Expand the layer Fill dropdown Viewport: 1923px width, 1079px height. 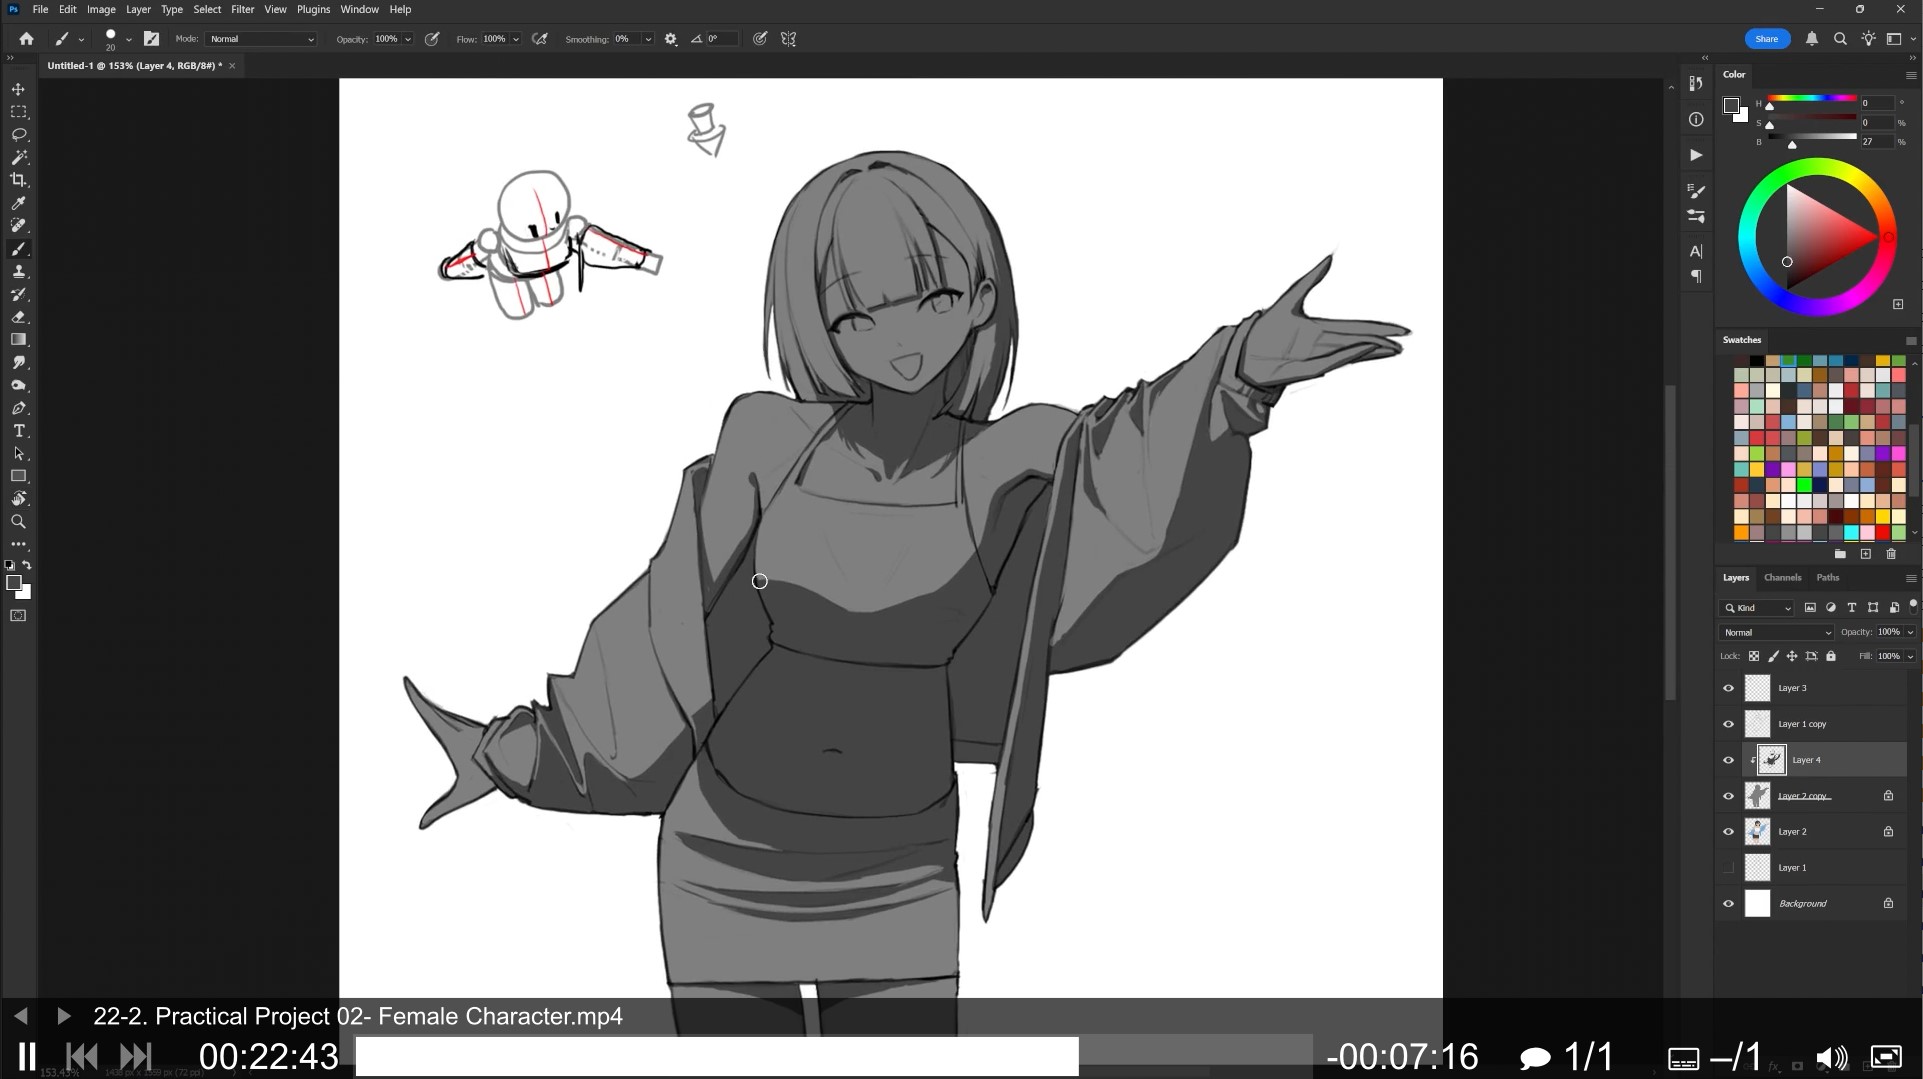[x=1910, y=657]
